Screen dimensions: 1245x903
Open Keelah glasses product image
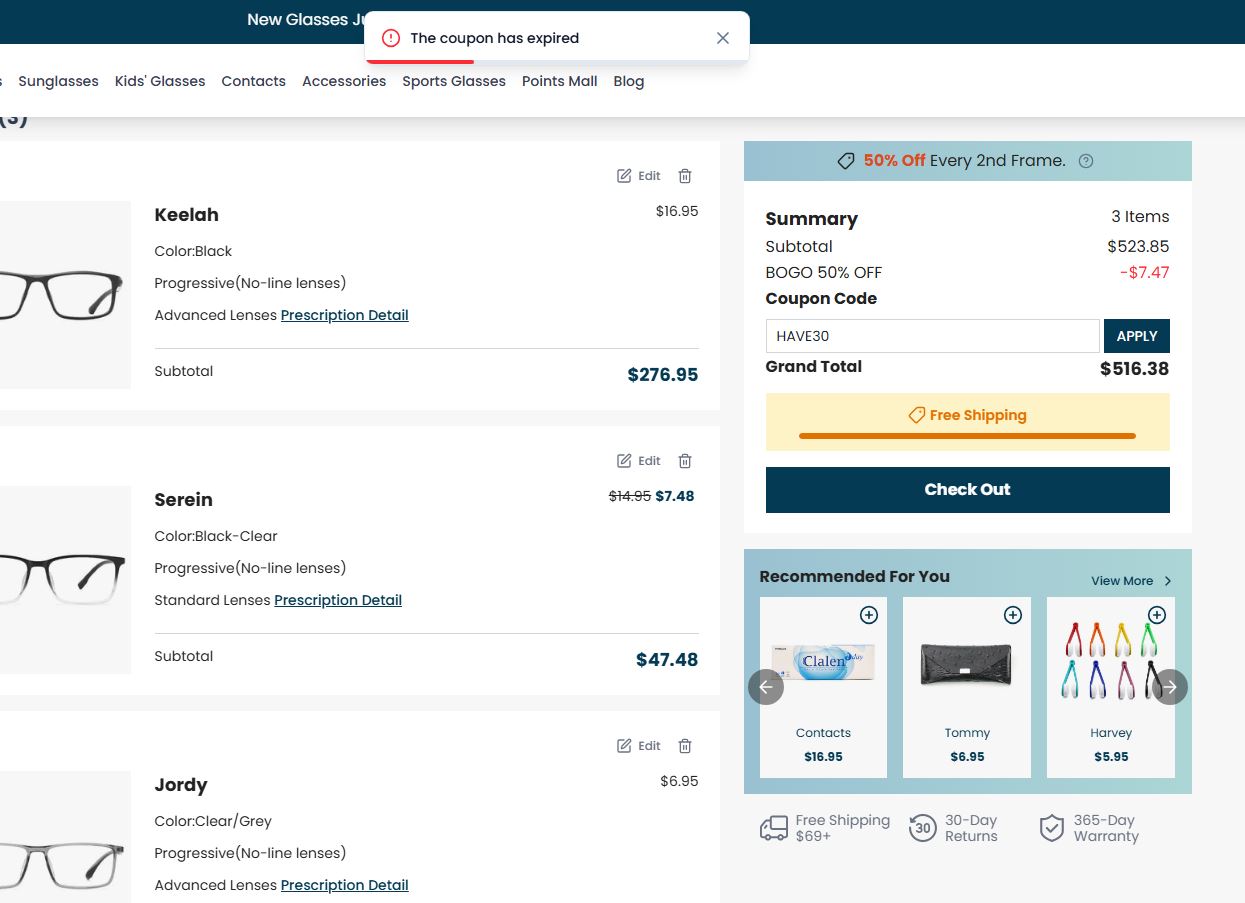coord(65,295)
